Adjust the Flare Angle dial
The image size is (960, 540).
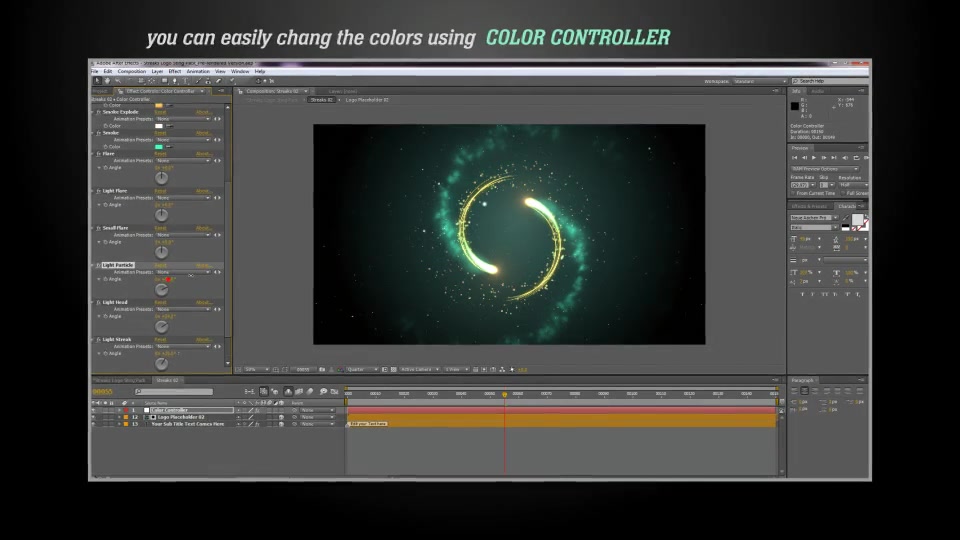[x=161, y=178]
